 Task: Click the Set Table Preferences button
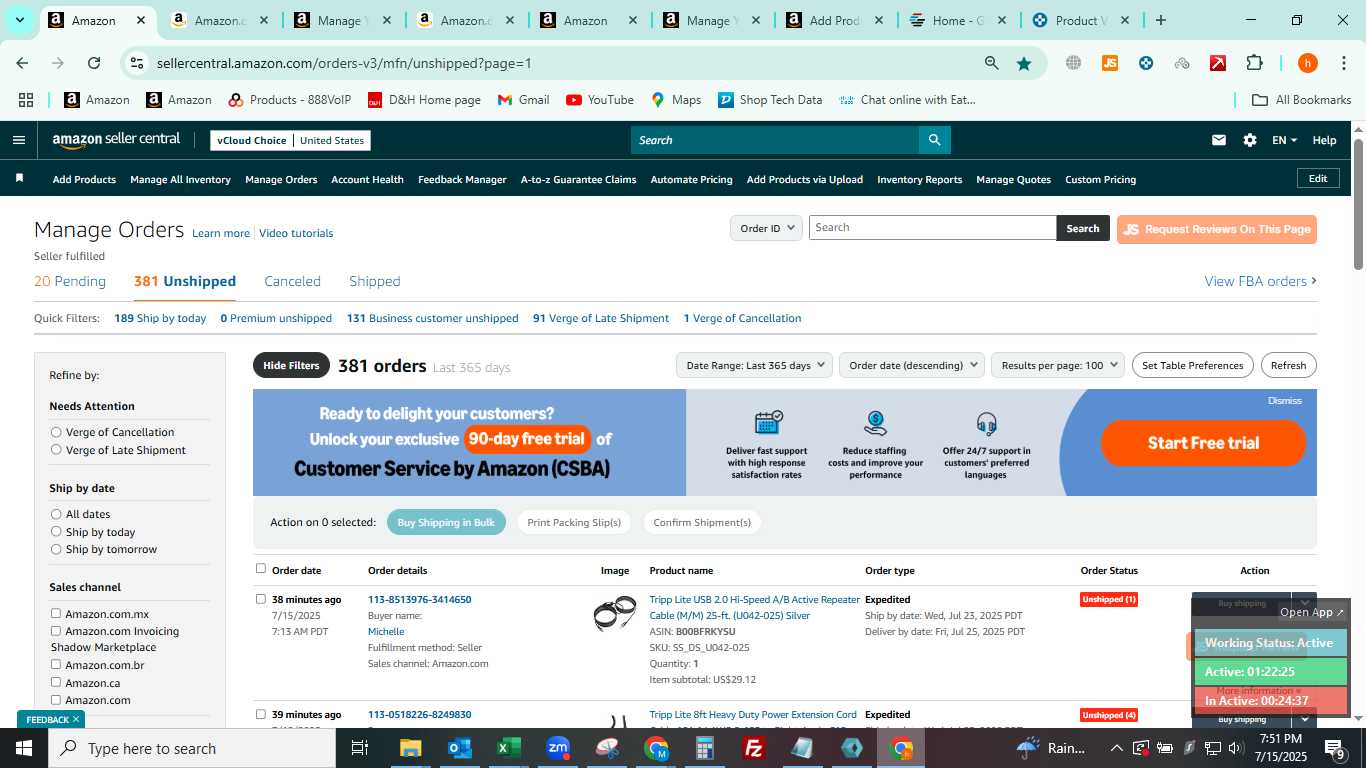pos(1192,365)
